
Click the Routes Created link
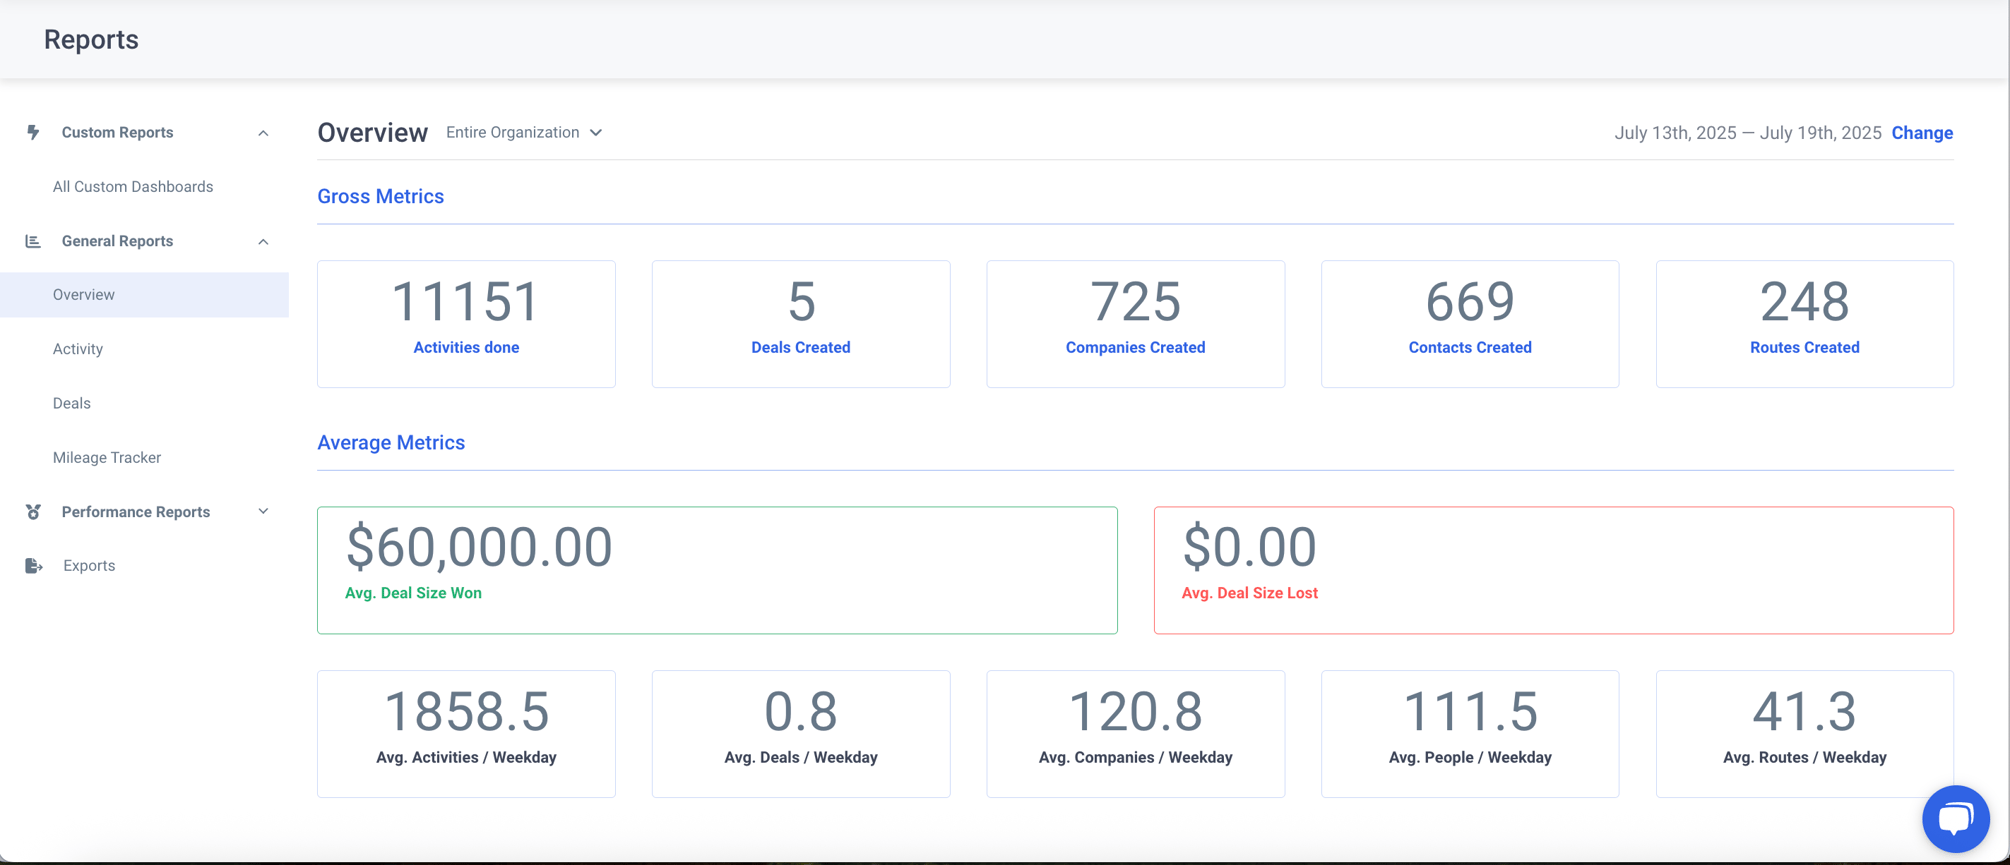(x=1805, y=347)
